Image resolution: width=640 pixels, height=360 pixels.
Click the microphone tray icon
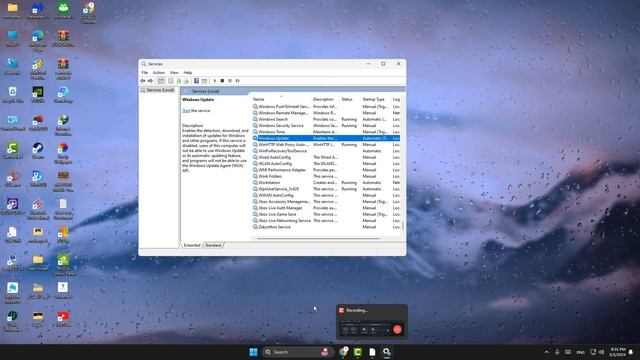pyautogui.click(x=557, y=352)
